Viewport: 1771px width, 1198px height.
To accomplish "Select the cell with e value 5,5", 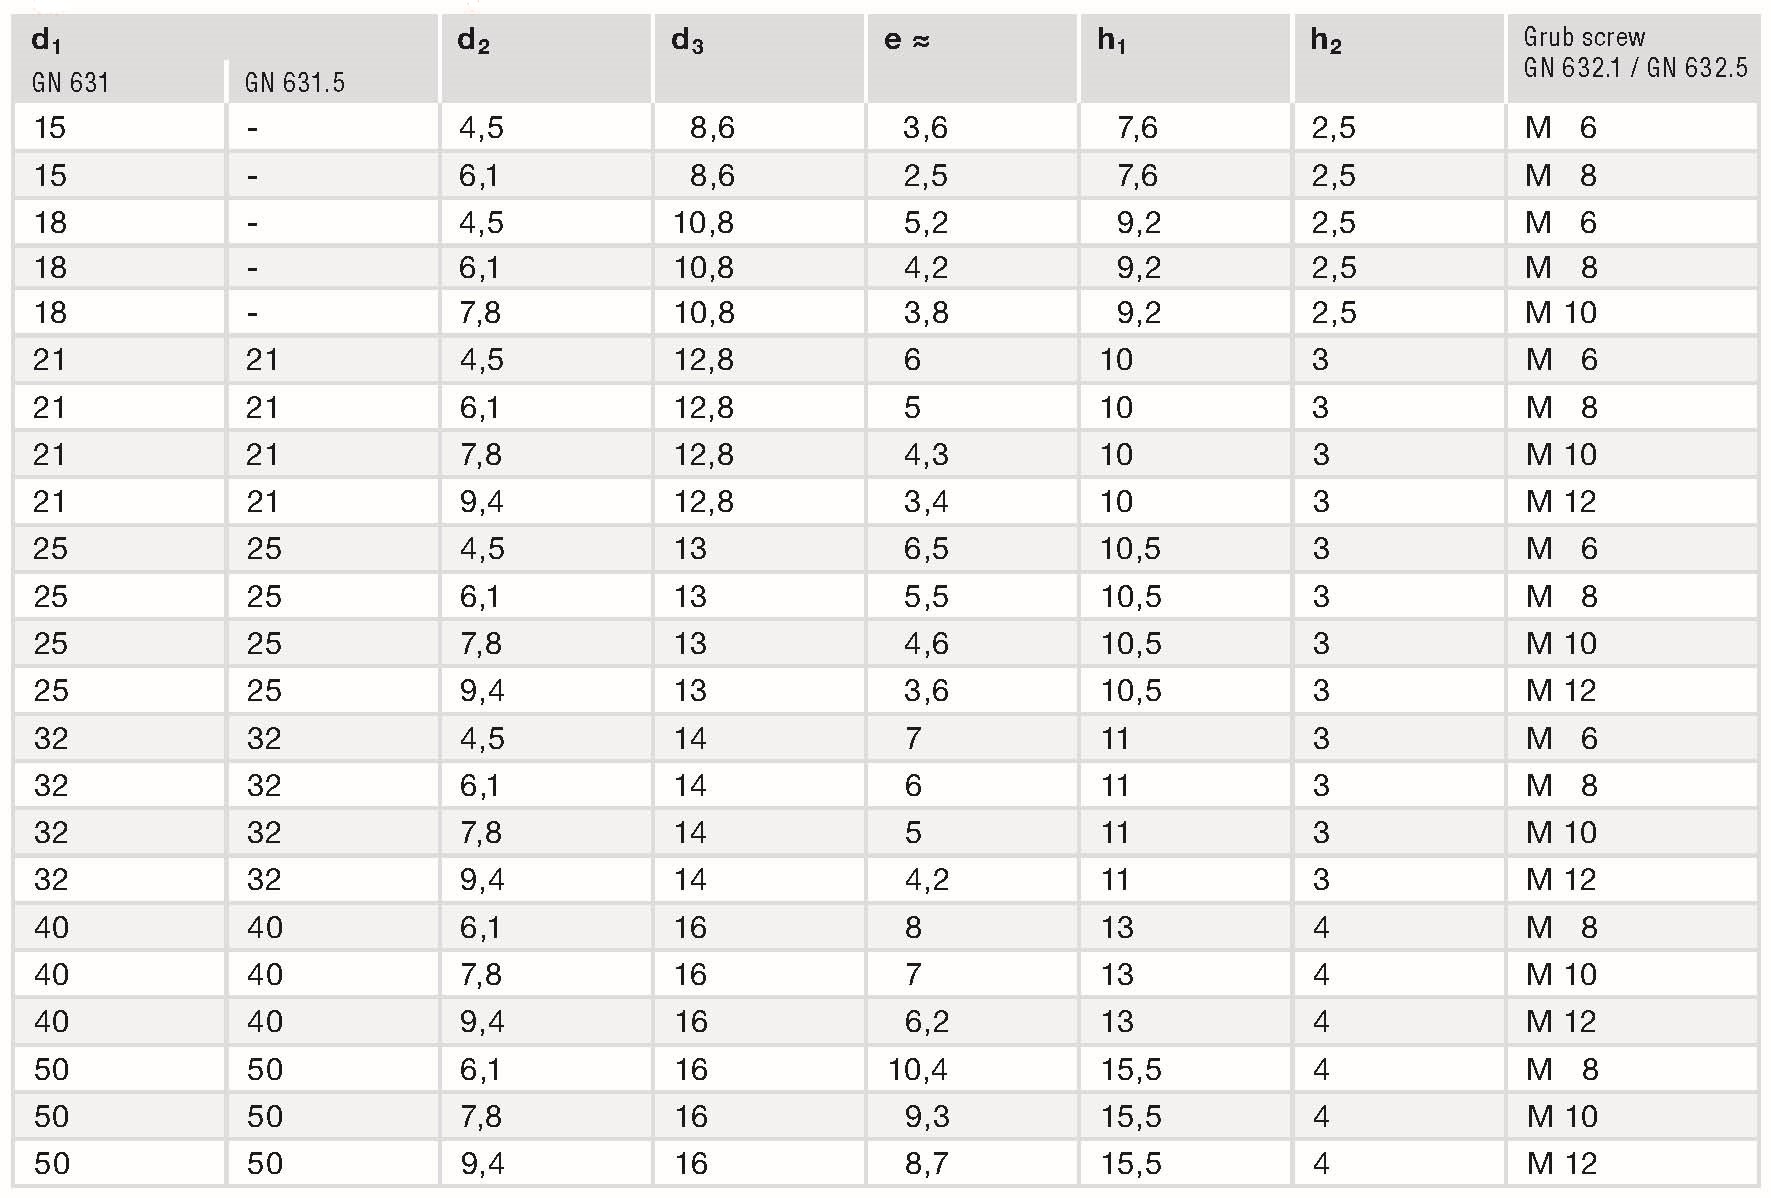I will (926, 597).
